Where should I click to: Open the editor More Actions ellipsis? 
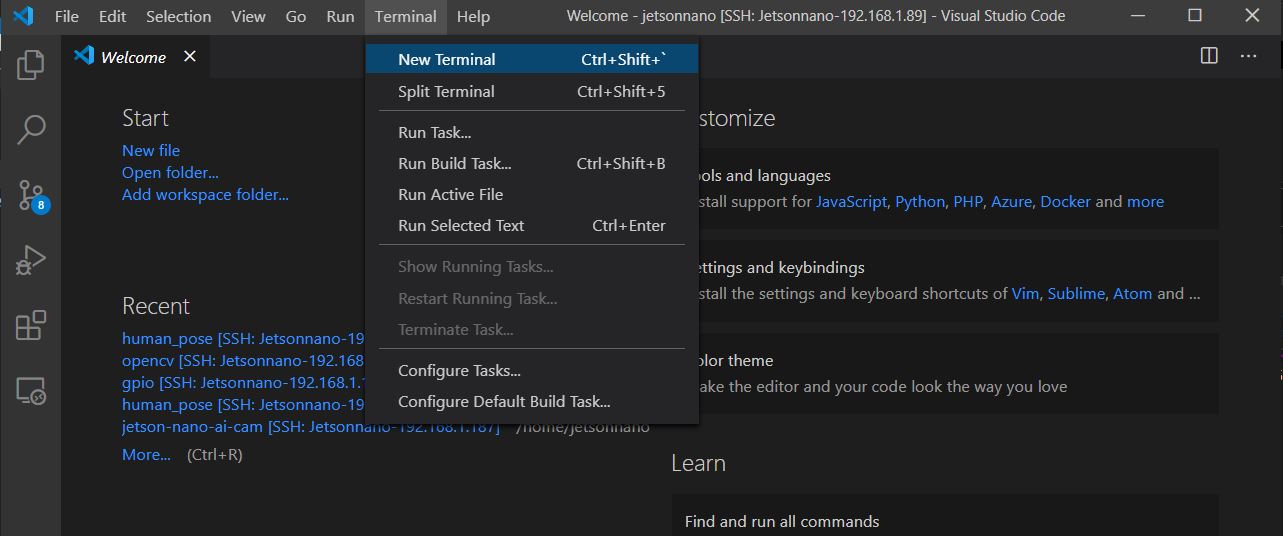(x=1248, y=56)
